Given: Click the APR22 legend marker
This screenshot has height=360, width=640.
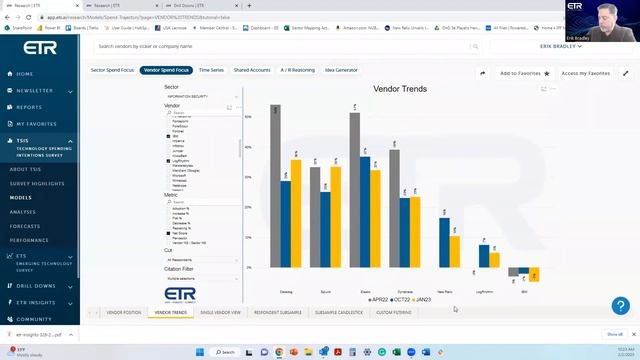Looking at the screenshot, I should point(370,300).
